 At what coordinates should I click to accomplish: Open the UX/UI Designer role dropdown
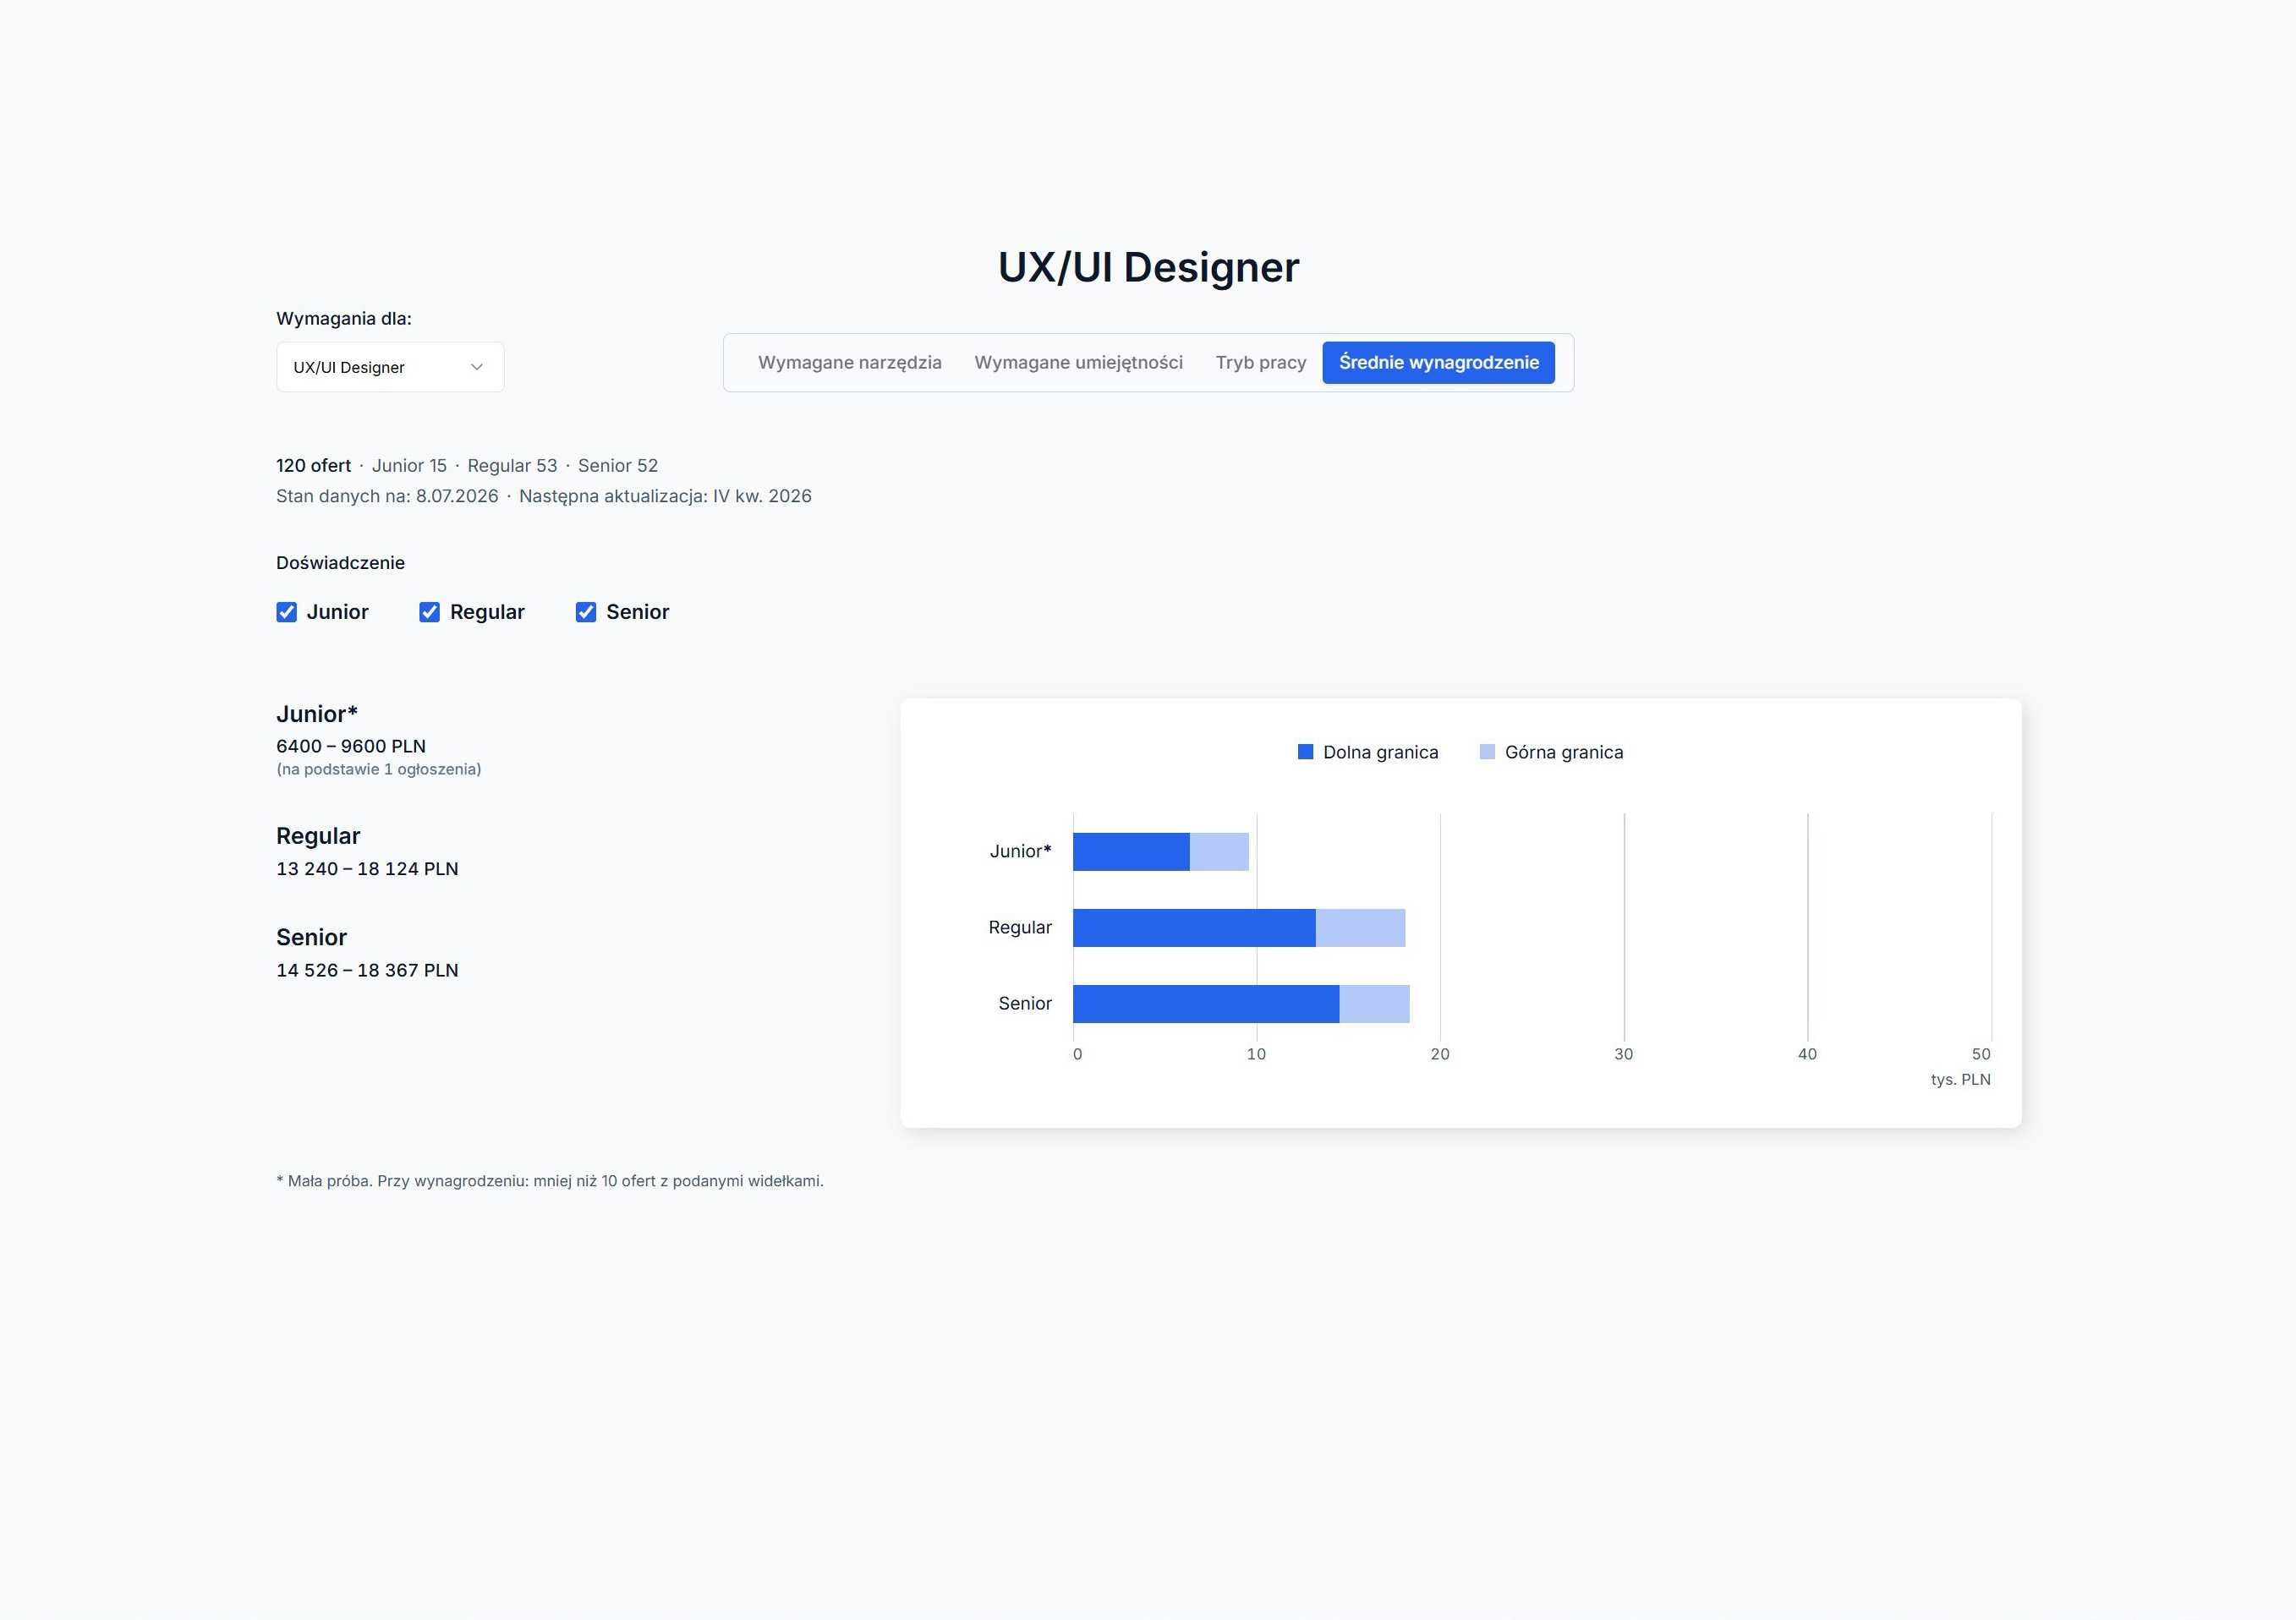(x=390, y=367)
